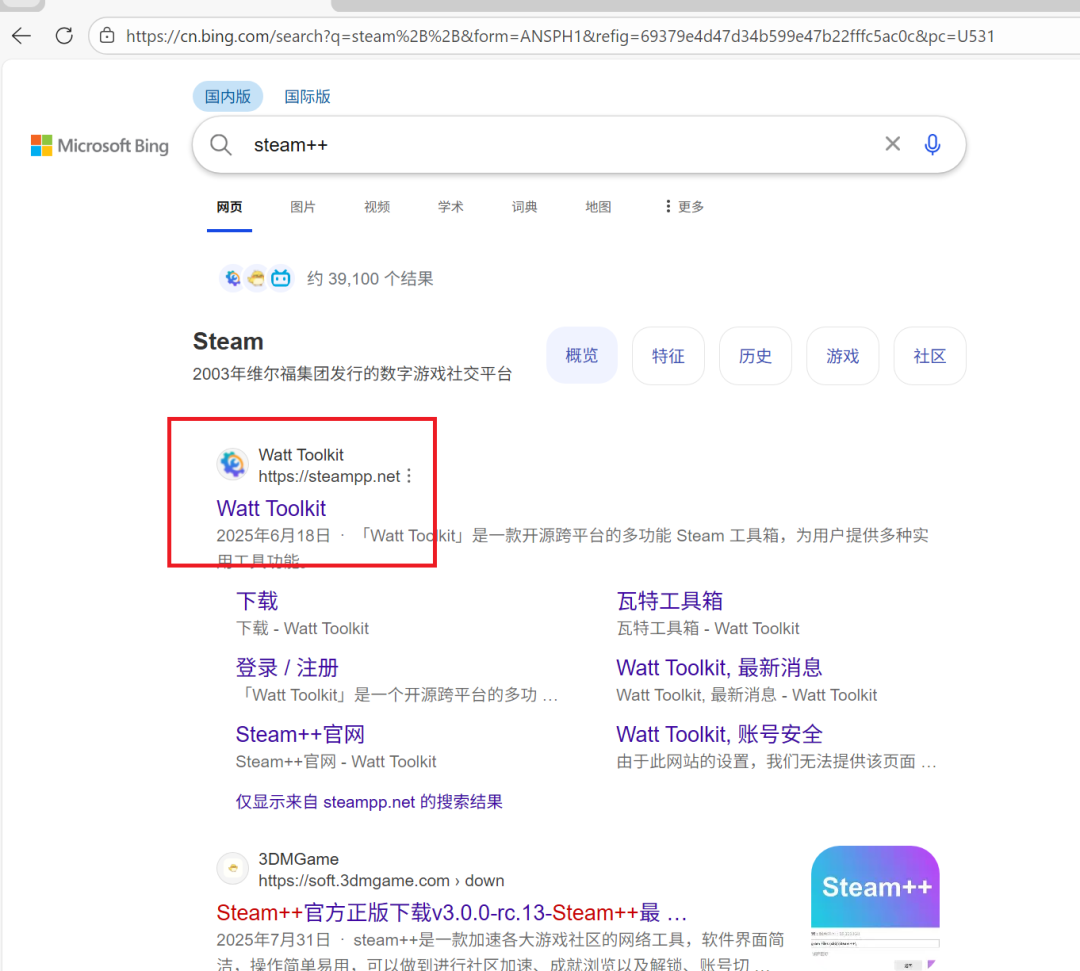Click the 下载 - Watt Toolkit description
Image resolution: width=1080 pixels, height=971 pixels.
302,629
